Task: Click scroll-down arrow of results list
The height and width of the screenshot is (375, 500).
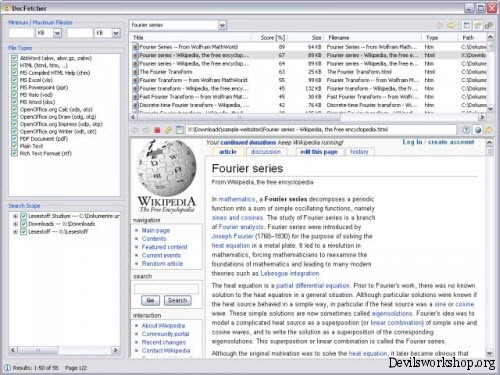Action: tap(490, 109)
